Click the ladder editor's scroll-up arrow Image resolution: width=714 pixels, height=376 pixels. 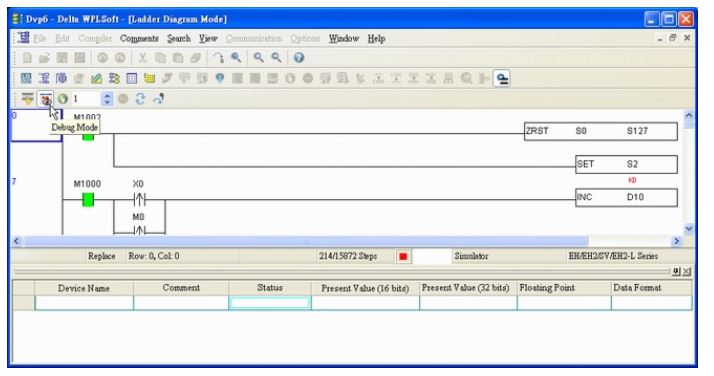pos(688,116)
